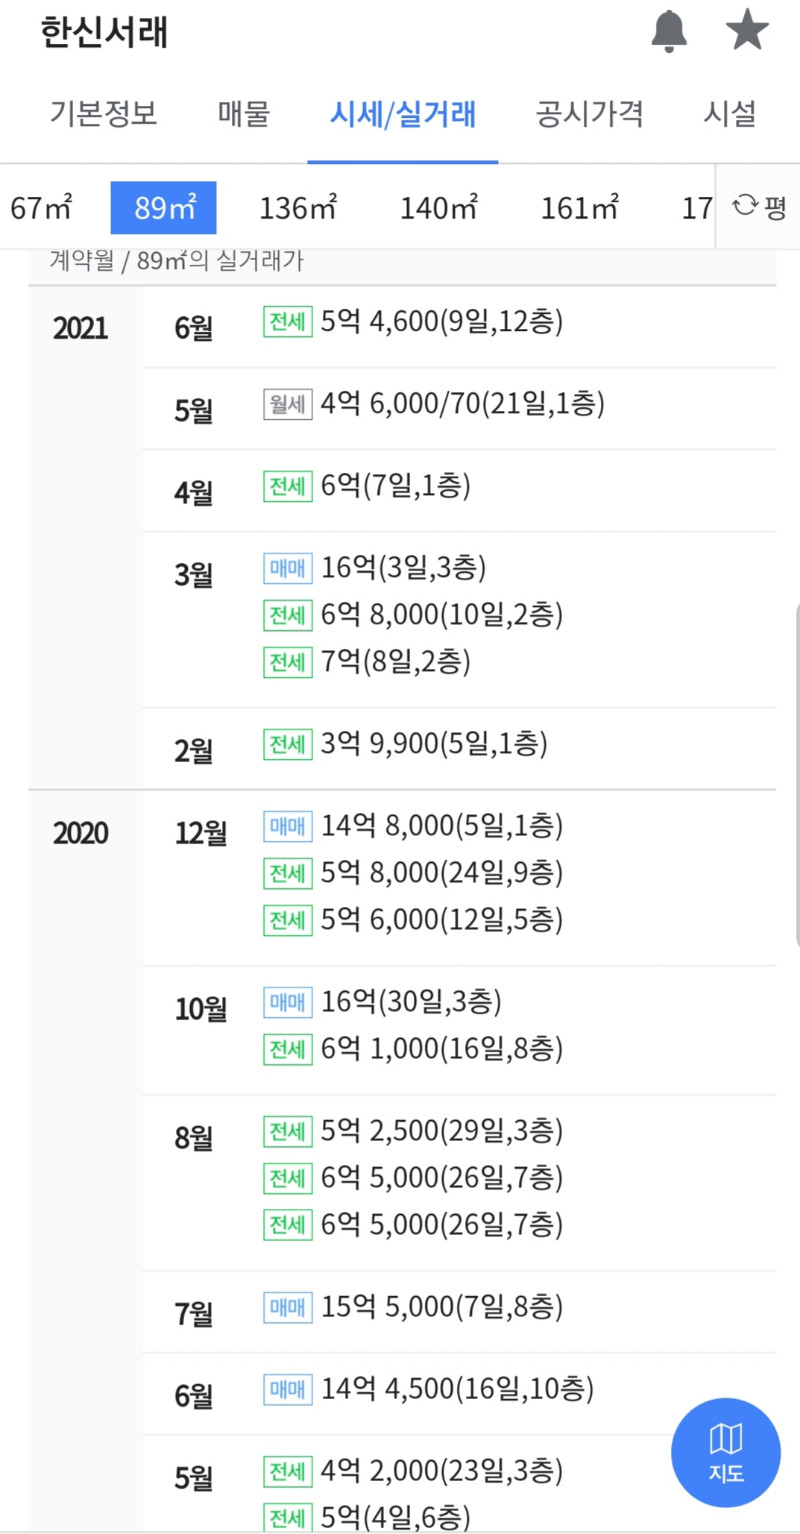Tap the star favorite icon
This screenshot has height=1534, width=800.
click(x=747, y=32)
